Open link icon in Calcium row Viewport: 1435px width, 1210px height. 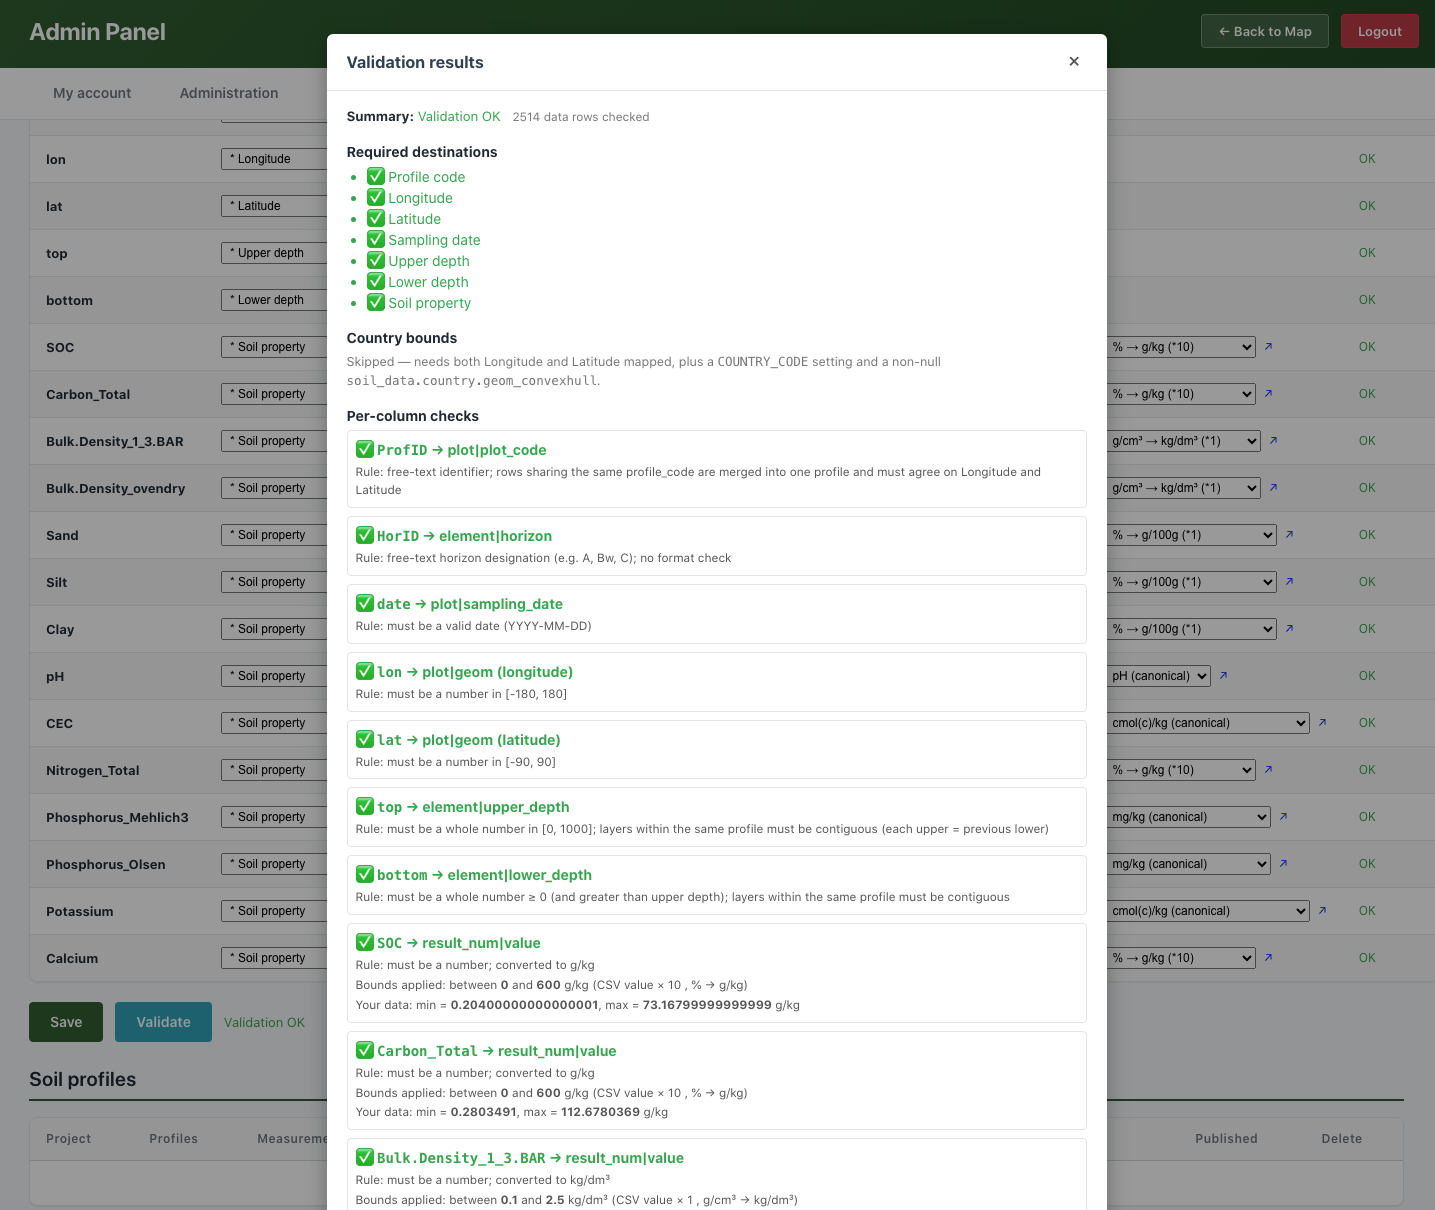point(1268,958)
